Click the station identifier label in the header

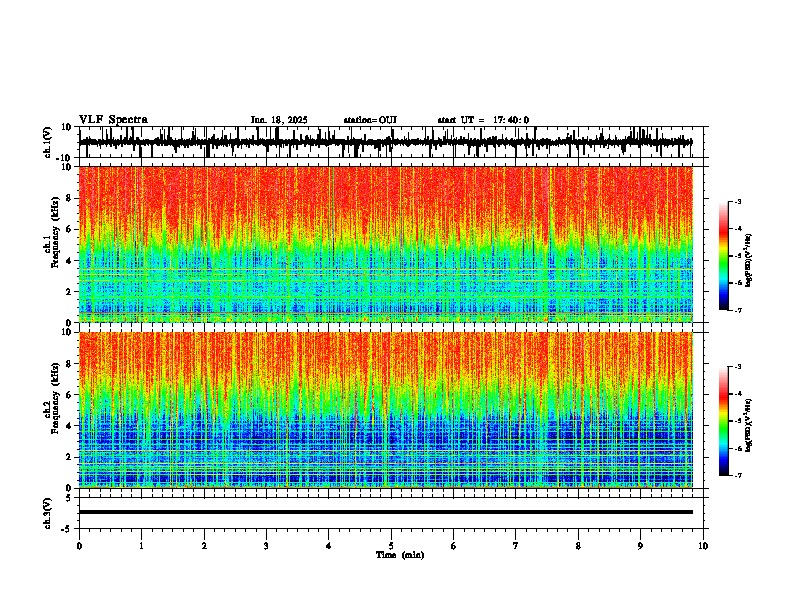pos(370,120)
